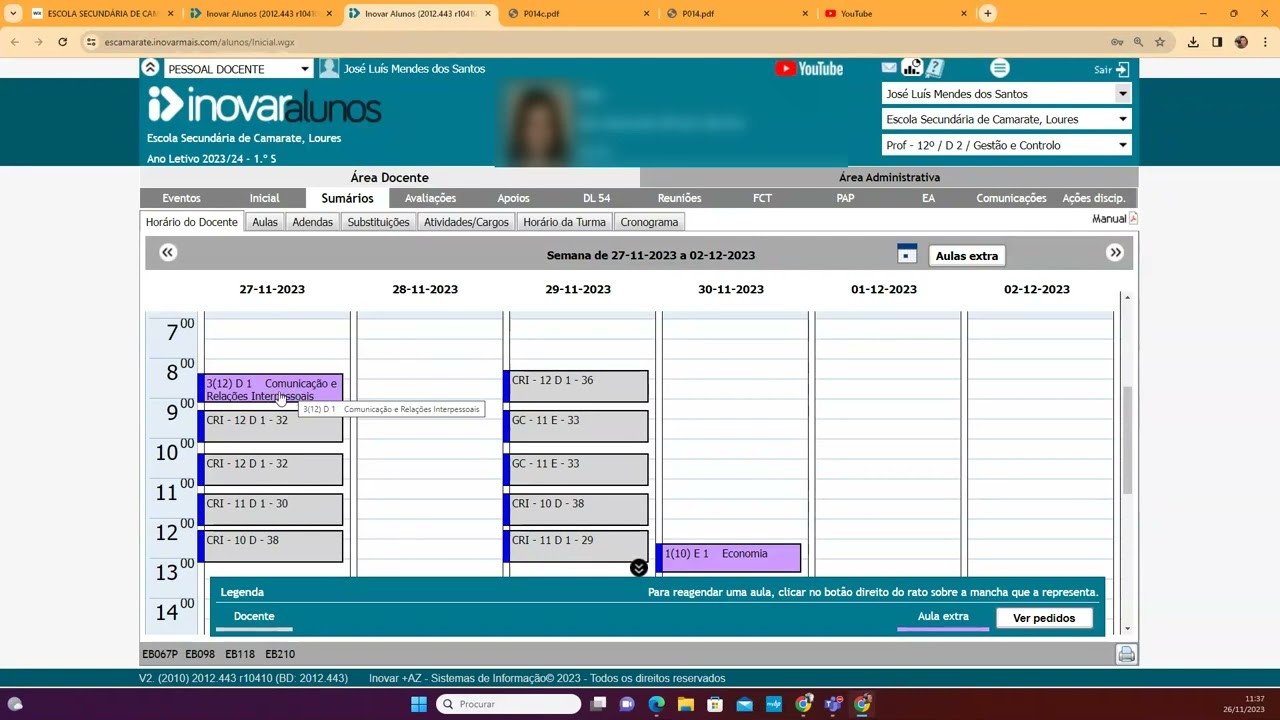Click the EB067P code in the footer
Viewport: 1280px width, 720px height.
tap(160, 654)
